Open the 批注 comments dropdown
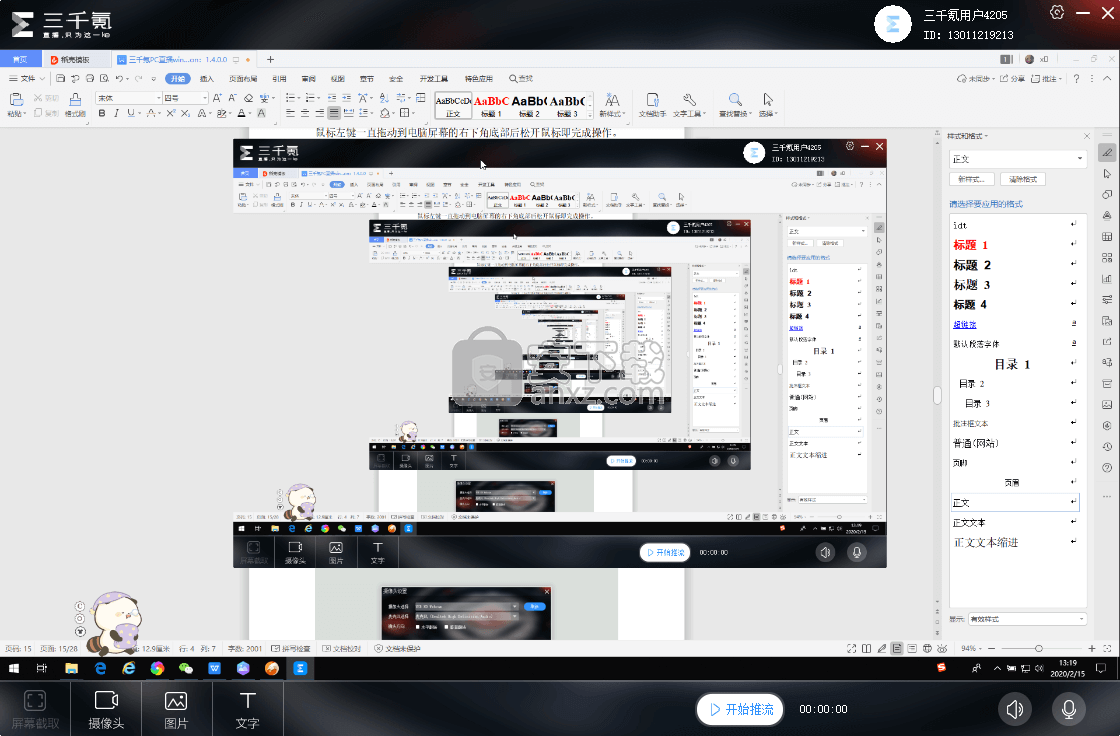The height and width of the screenshot is (736, 1120). point(1046,79)
